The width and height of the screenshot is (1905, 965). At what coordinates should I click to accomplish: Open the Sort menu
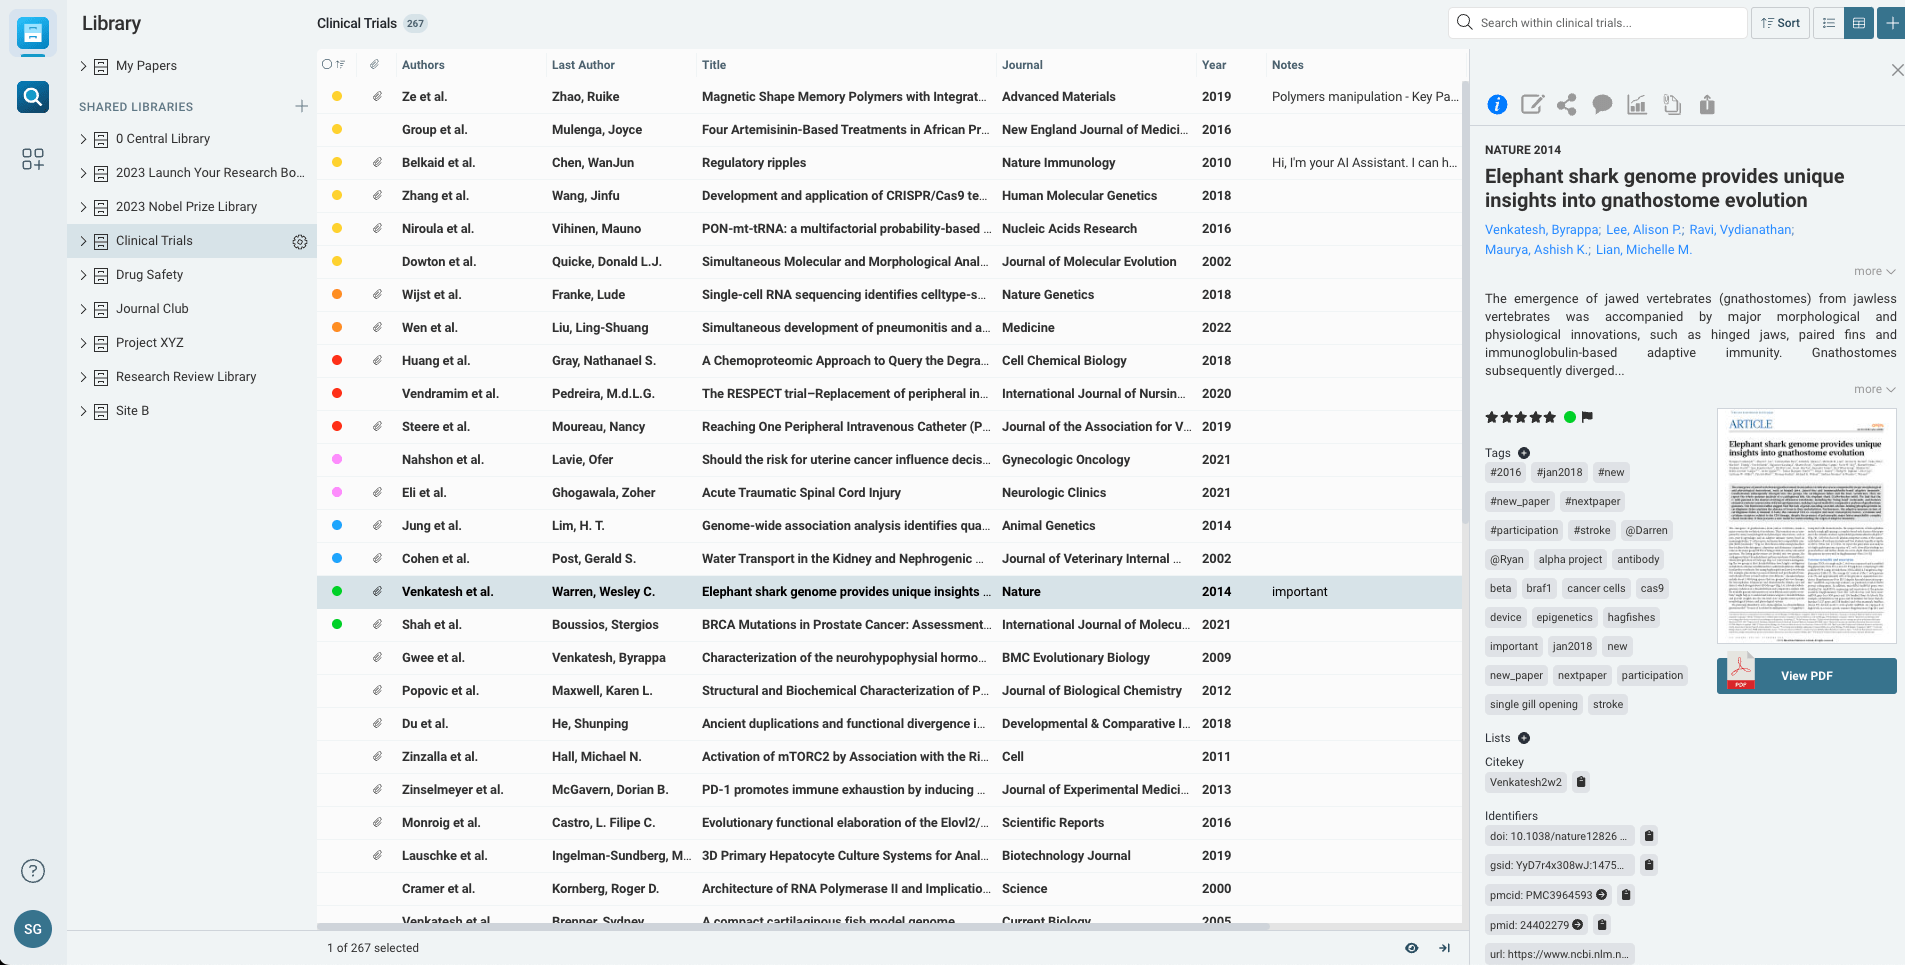point(1779,22)
